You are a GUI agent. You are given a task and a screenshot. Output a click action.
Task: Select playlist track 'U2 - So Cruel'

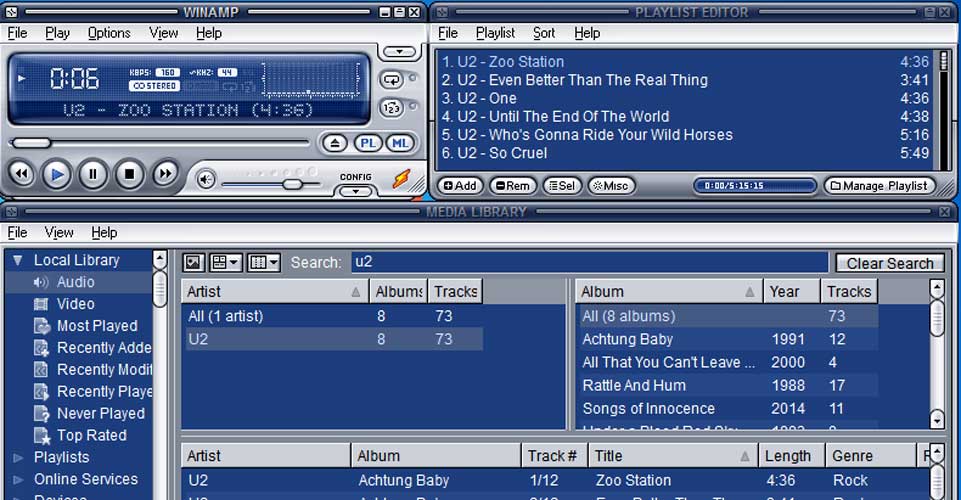point(685,153)
